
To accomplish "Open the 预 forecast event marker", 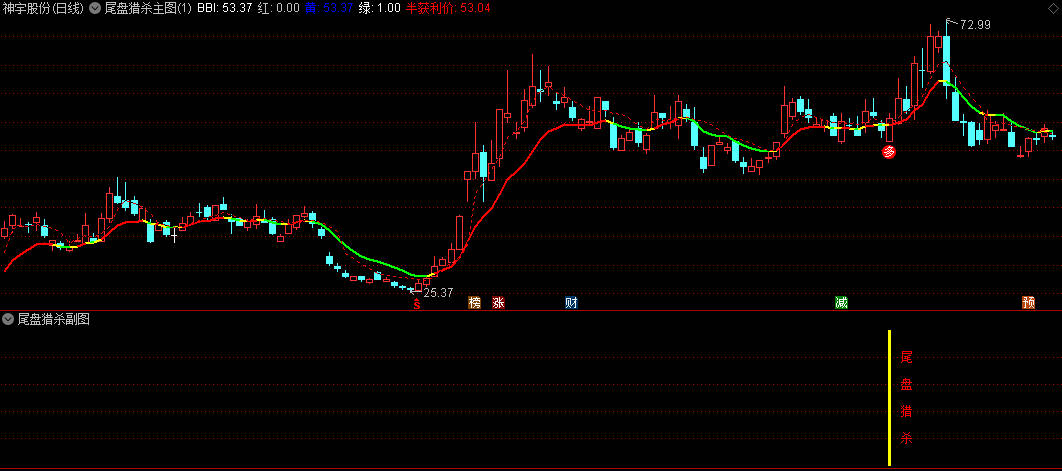I will pos(1028,303).
